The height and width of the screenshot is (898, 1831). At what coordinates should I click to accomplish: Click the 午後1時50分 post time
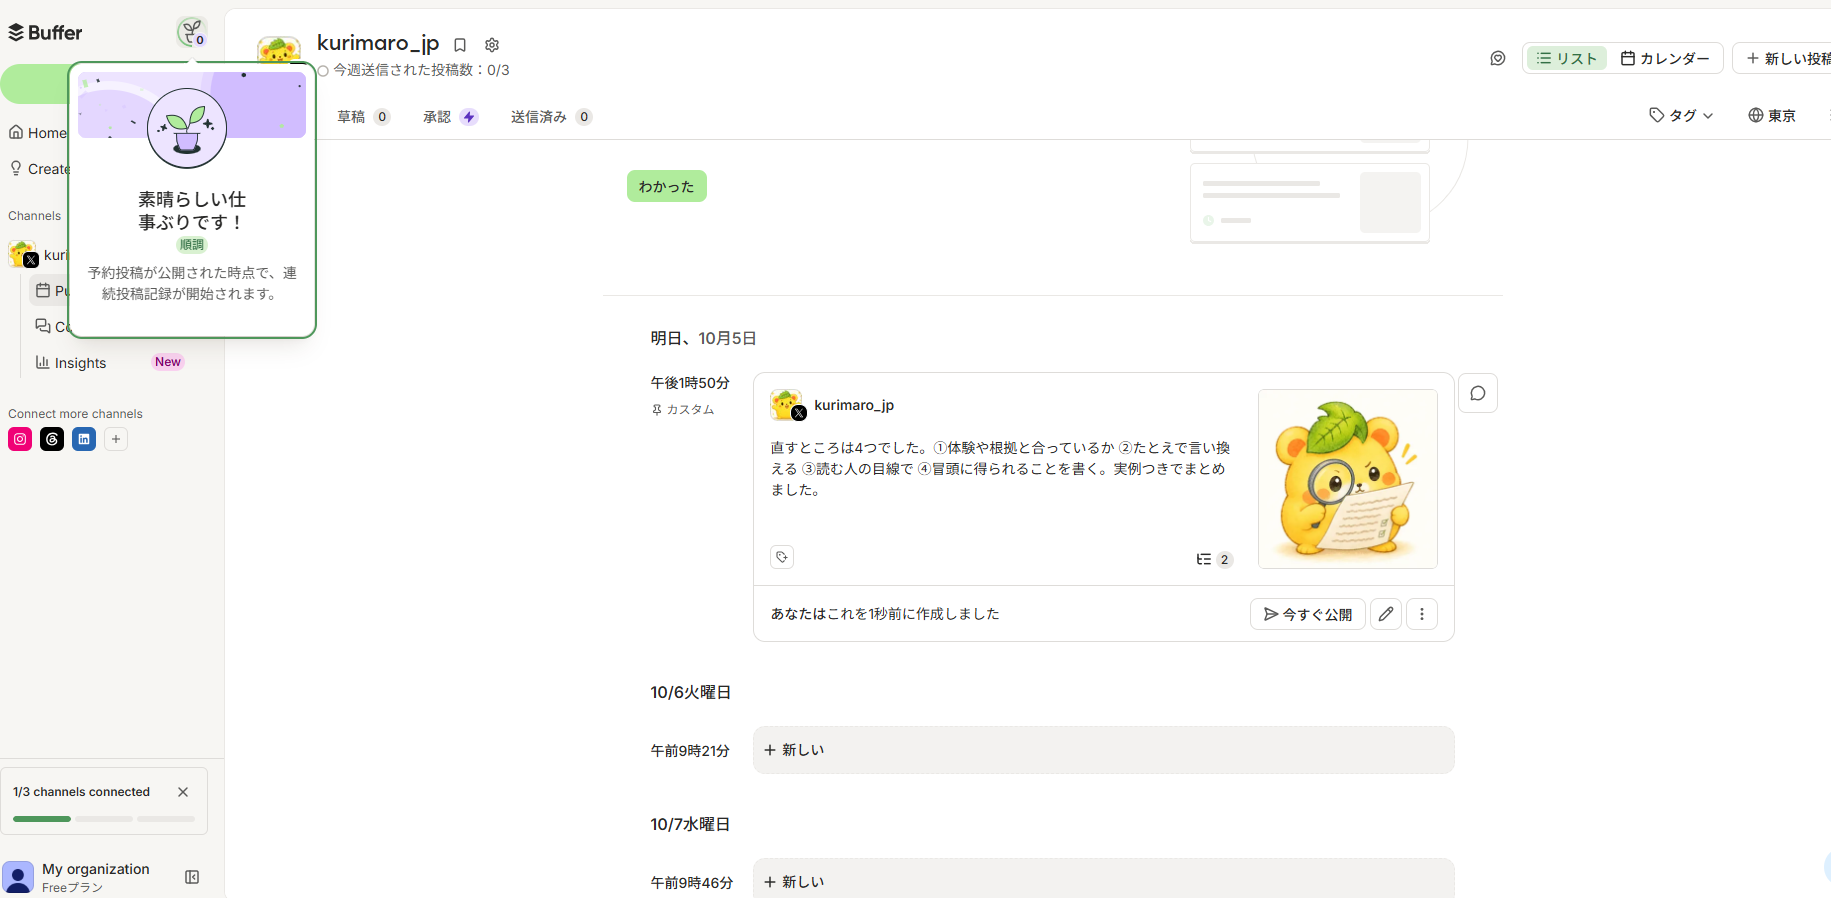[x=690, y=383]
